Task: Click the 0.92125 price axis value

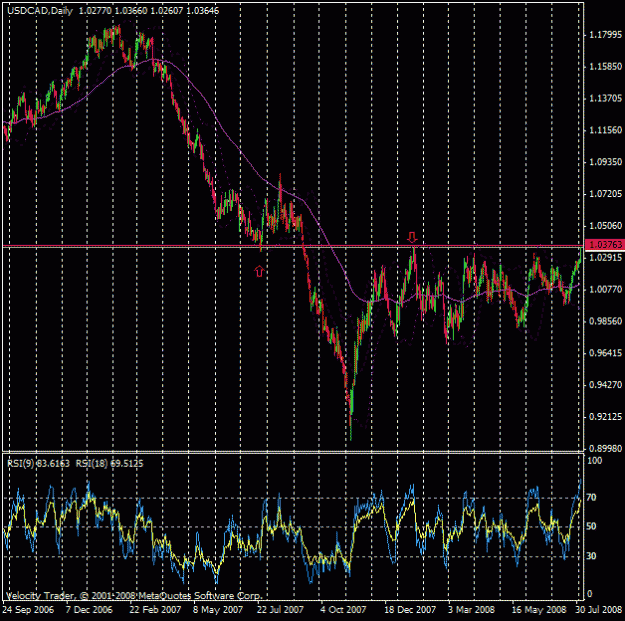Action: (x=605, y=417)
